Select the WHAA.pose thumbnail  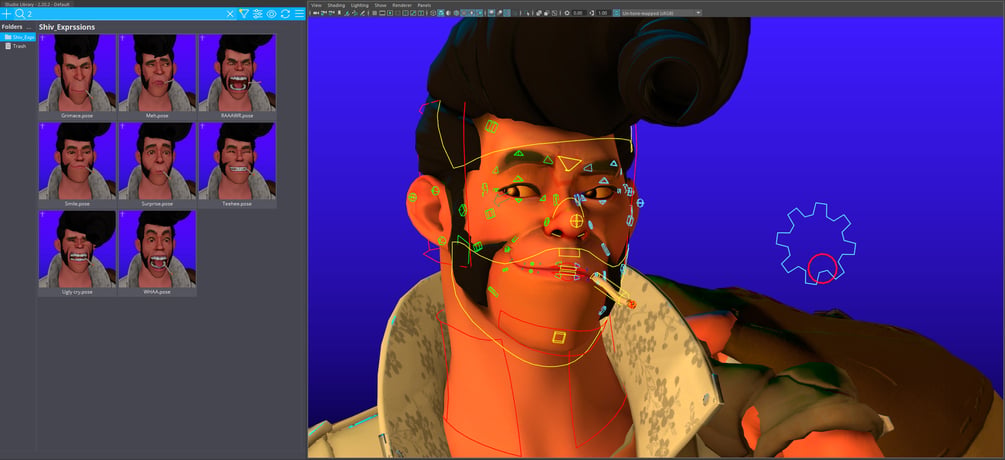[157, 253]
